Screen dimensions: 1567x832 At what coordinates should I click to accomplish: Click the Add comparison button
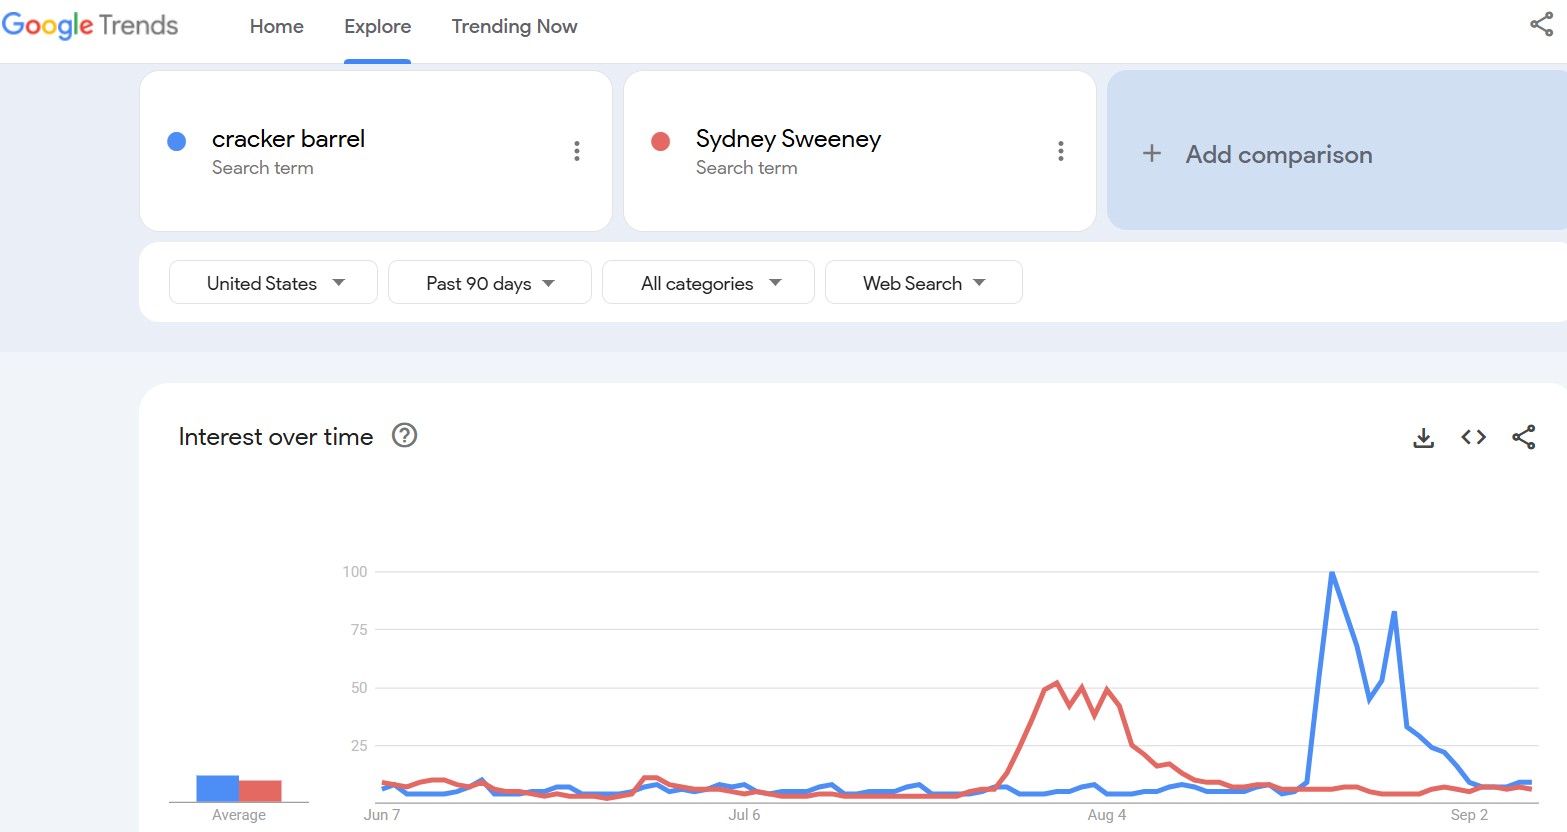click(x=1278, y=155)
